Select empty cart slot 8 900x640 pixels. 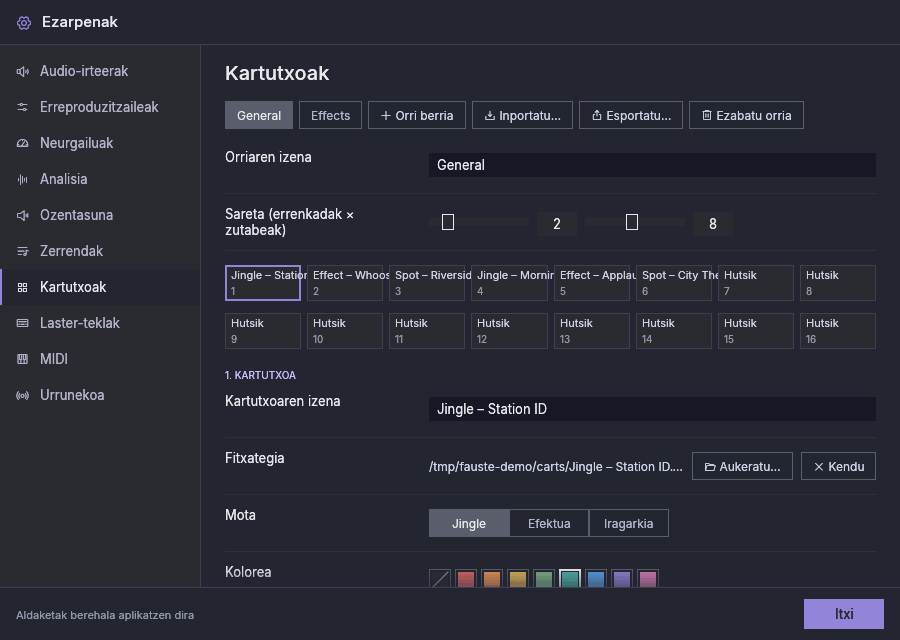[838, 283]
